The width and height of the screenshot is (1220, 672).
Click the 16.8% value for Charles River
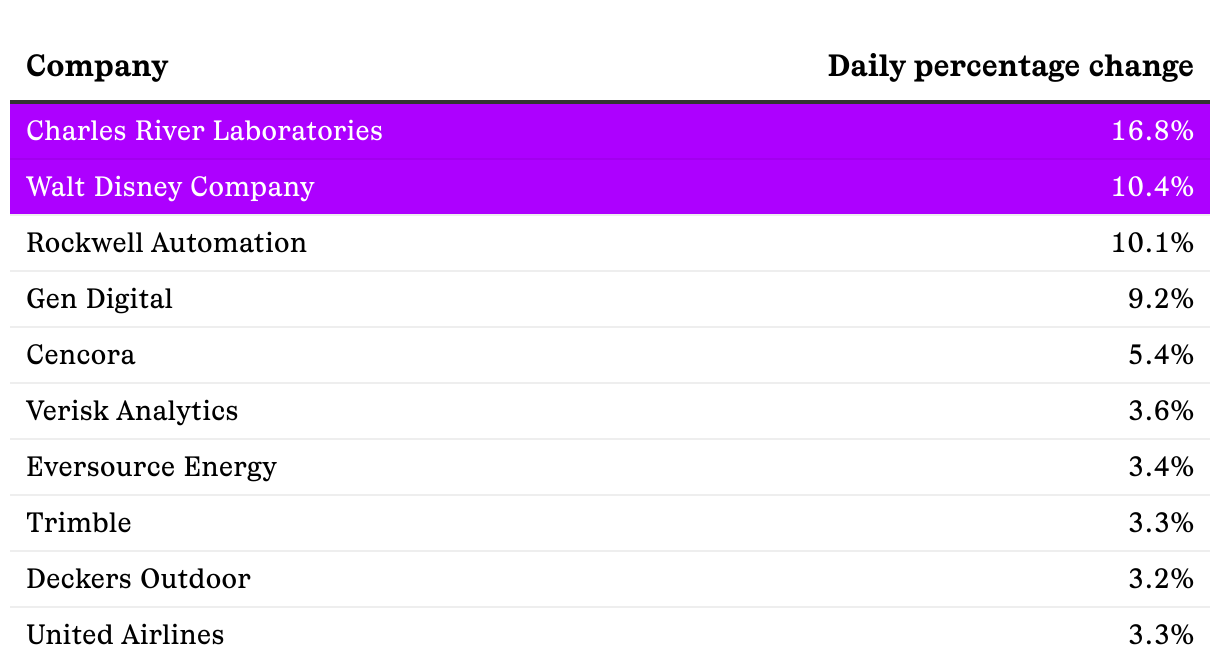pos(1152,131)
